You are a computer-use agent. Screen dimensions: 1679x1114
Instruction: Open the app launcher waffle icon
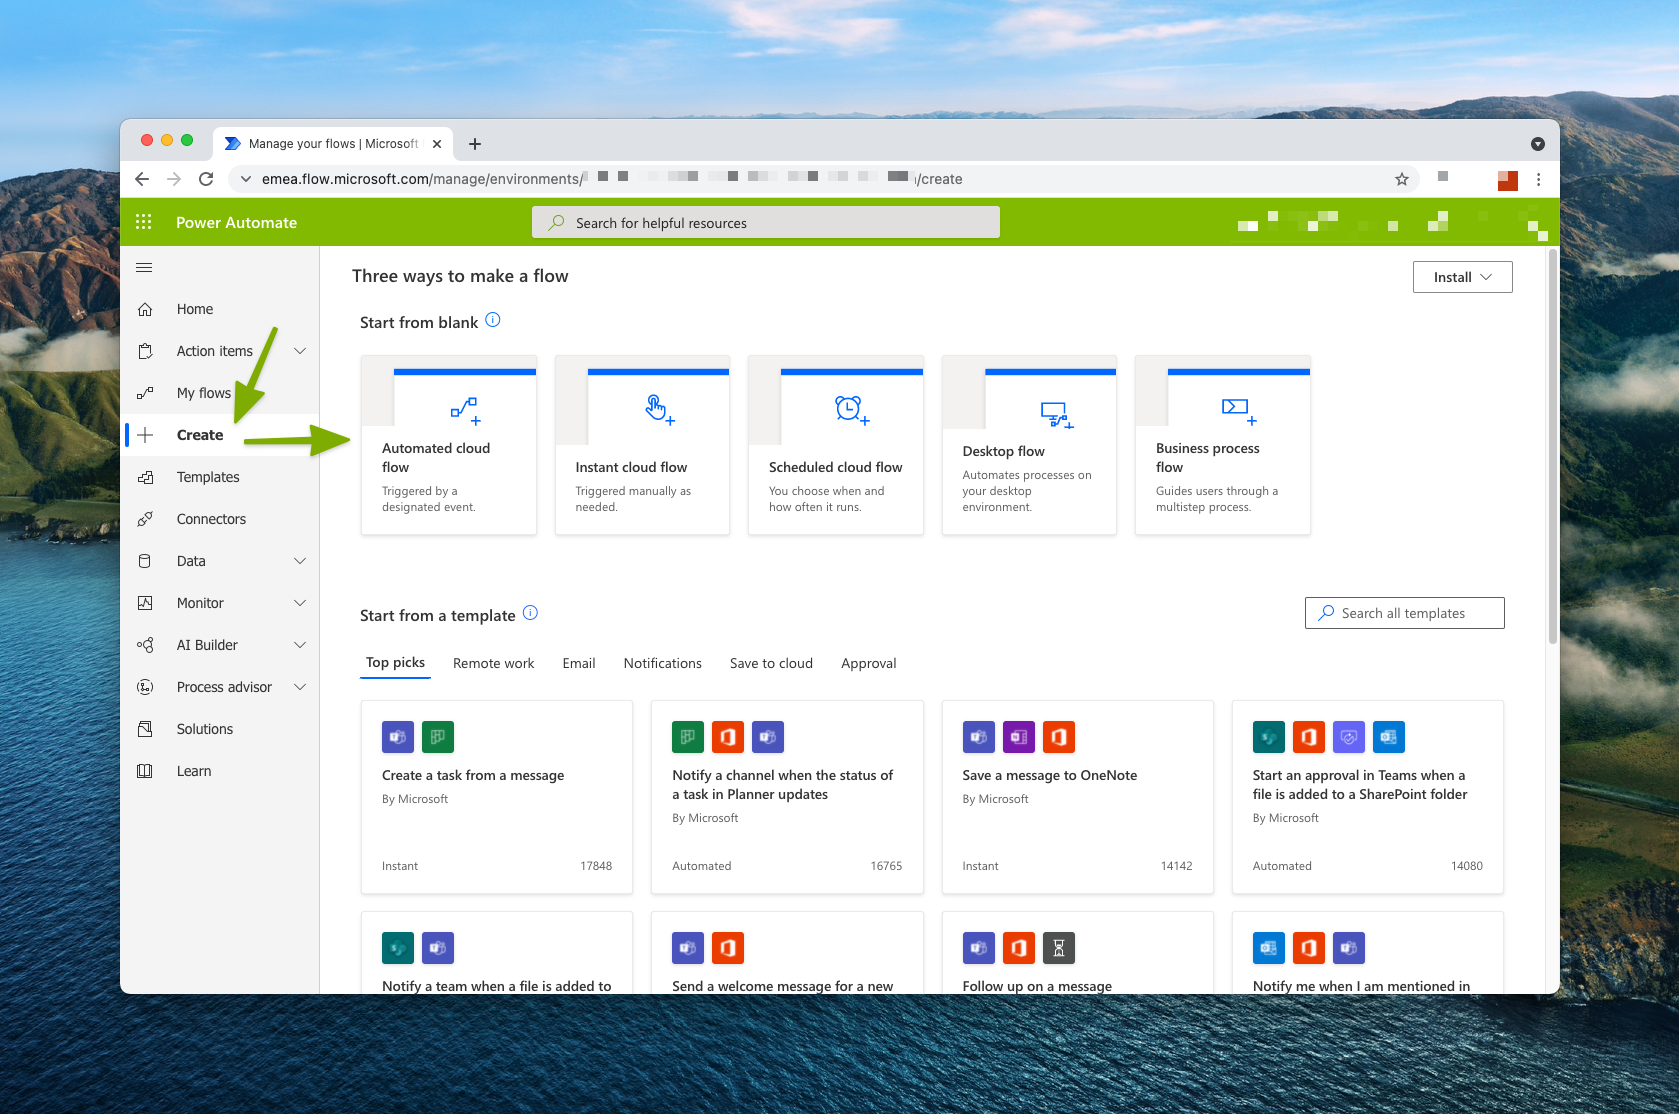point(144,222)
